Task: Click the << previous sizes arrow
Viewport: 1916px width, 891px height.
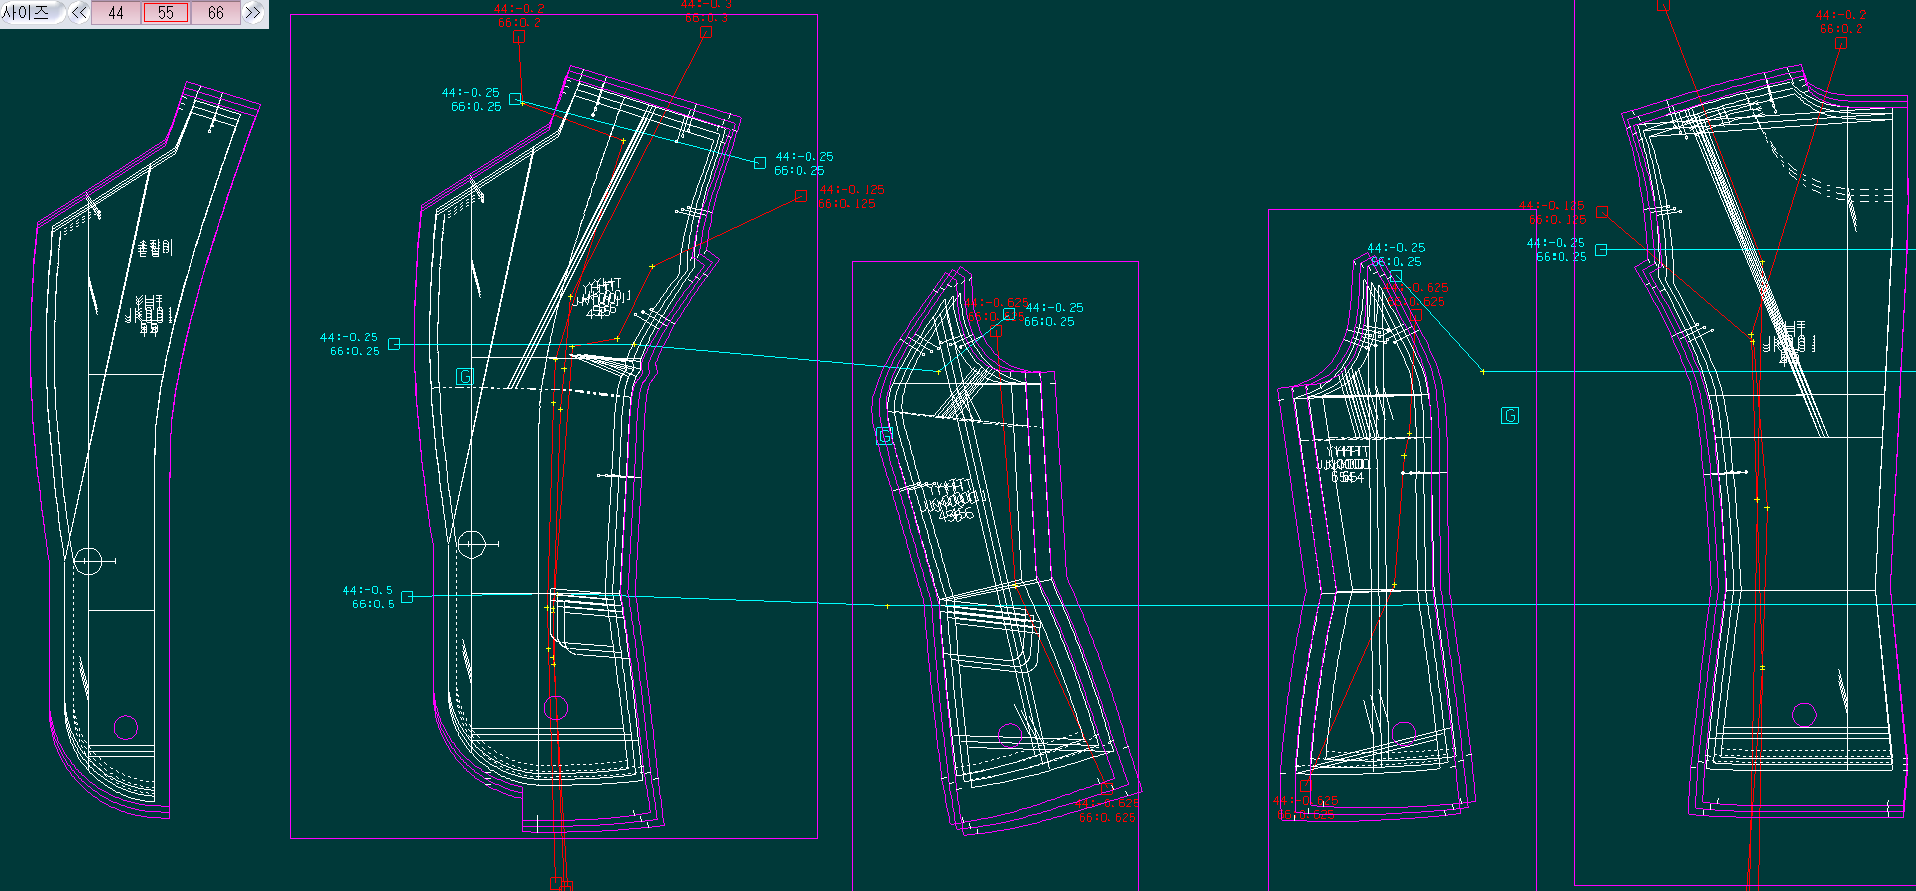Action: click(78, 13)
